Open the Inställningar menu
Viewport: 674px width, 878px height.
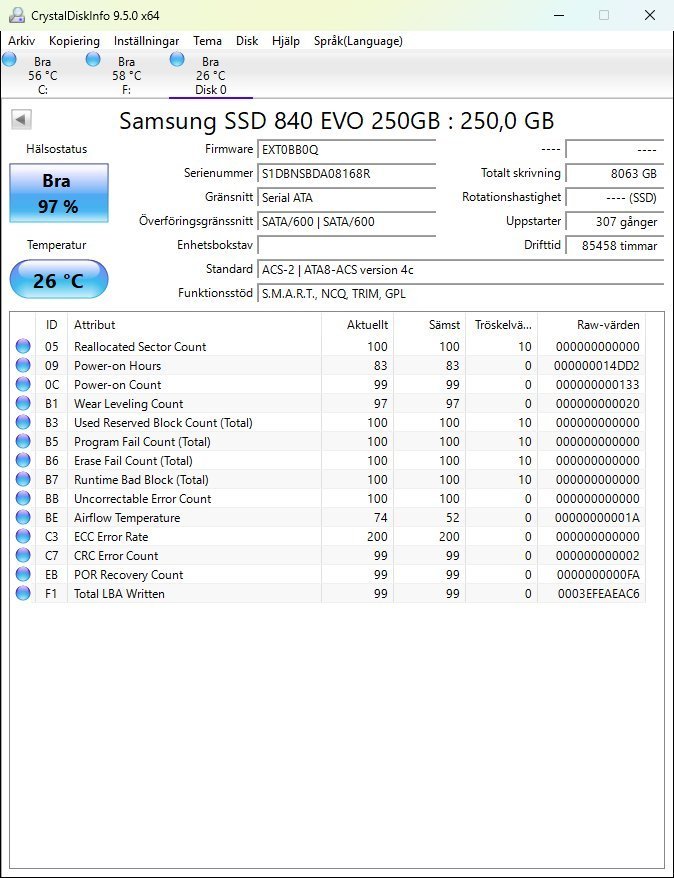point(147,41)
